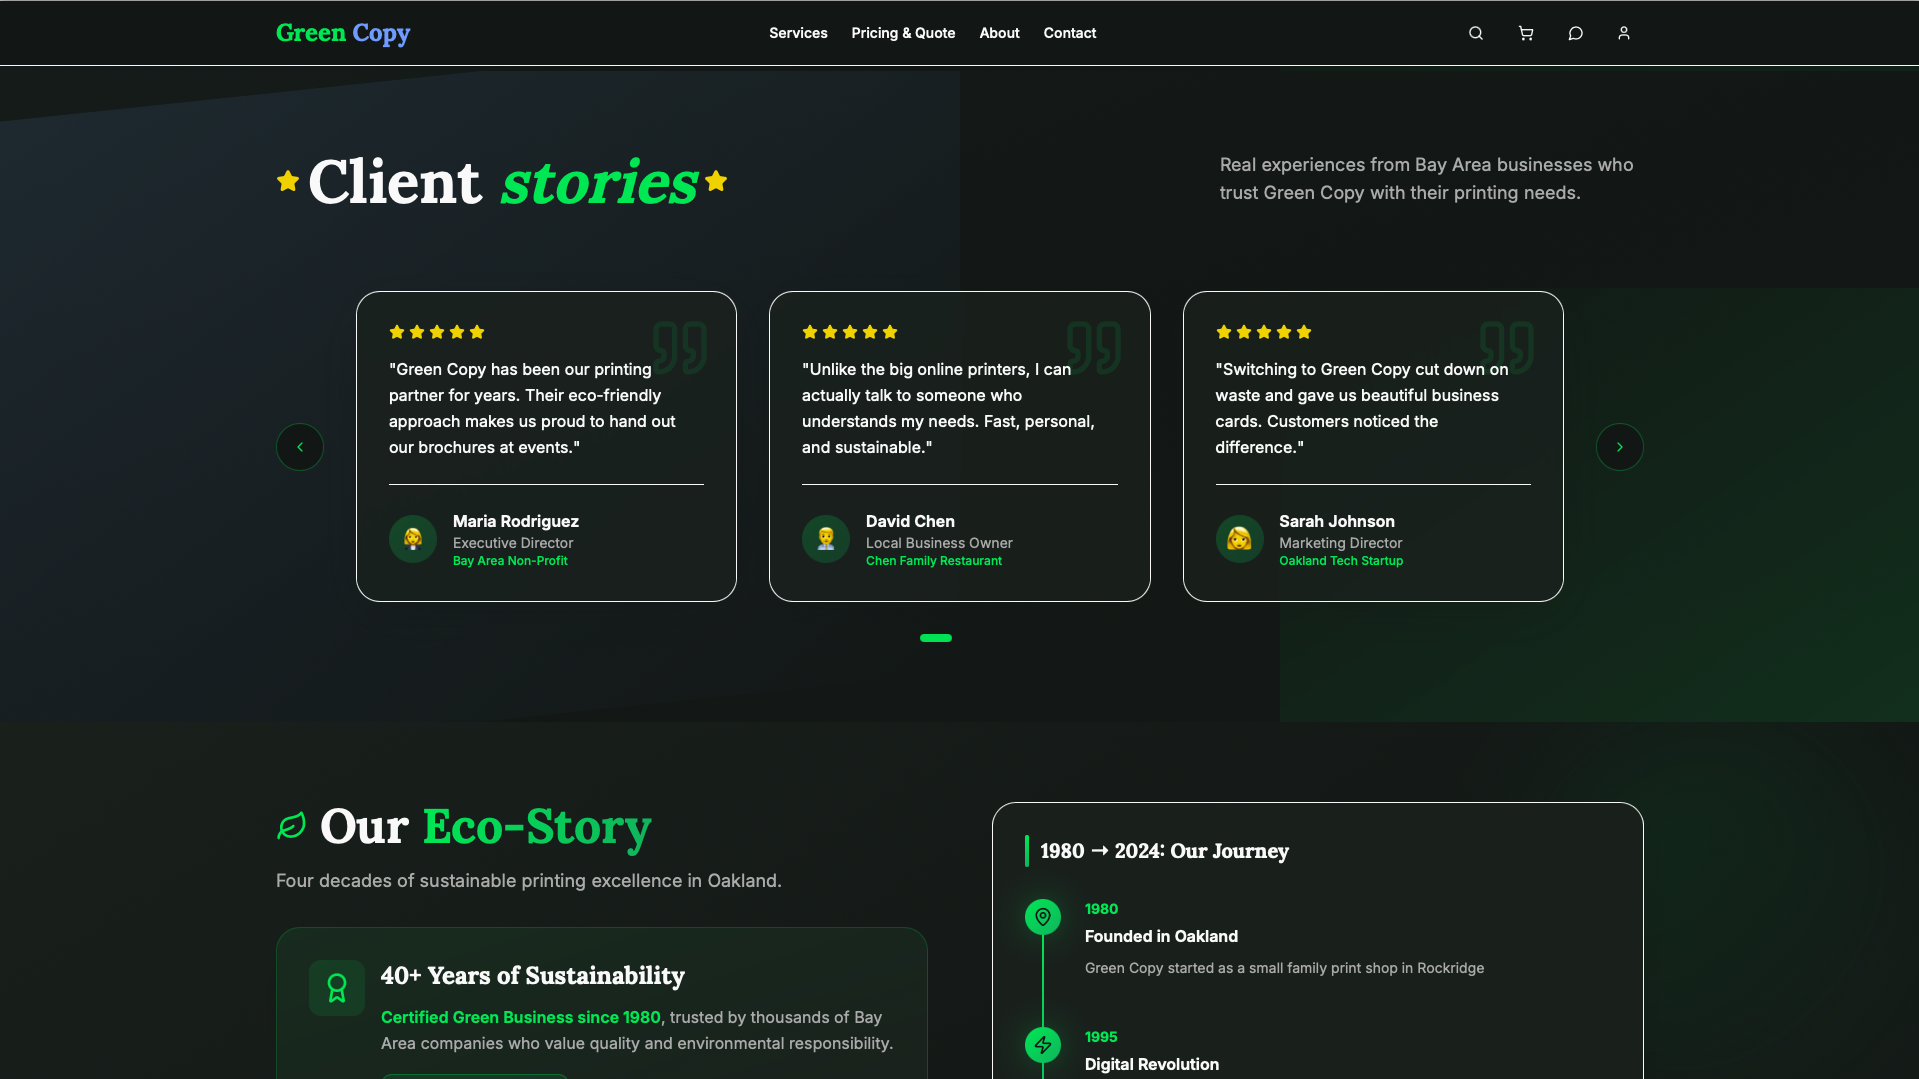This screenshot has height=1079, width=1919.
Task: Click the Green Copy logo
Action: point(343,33)
